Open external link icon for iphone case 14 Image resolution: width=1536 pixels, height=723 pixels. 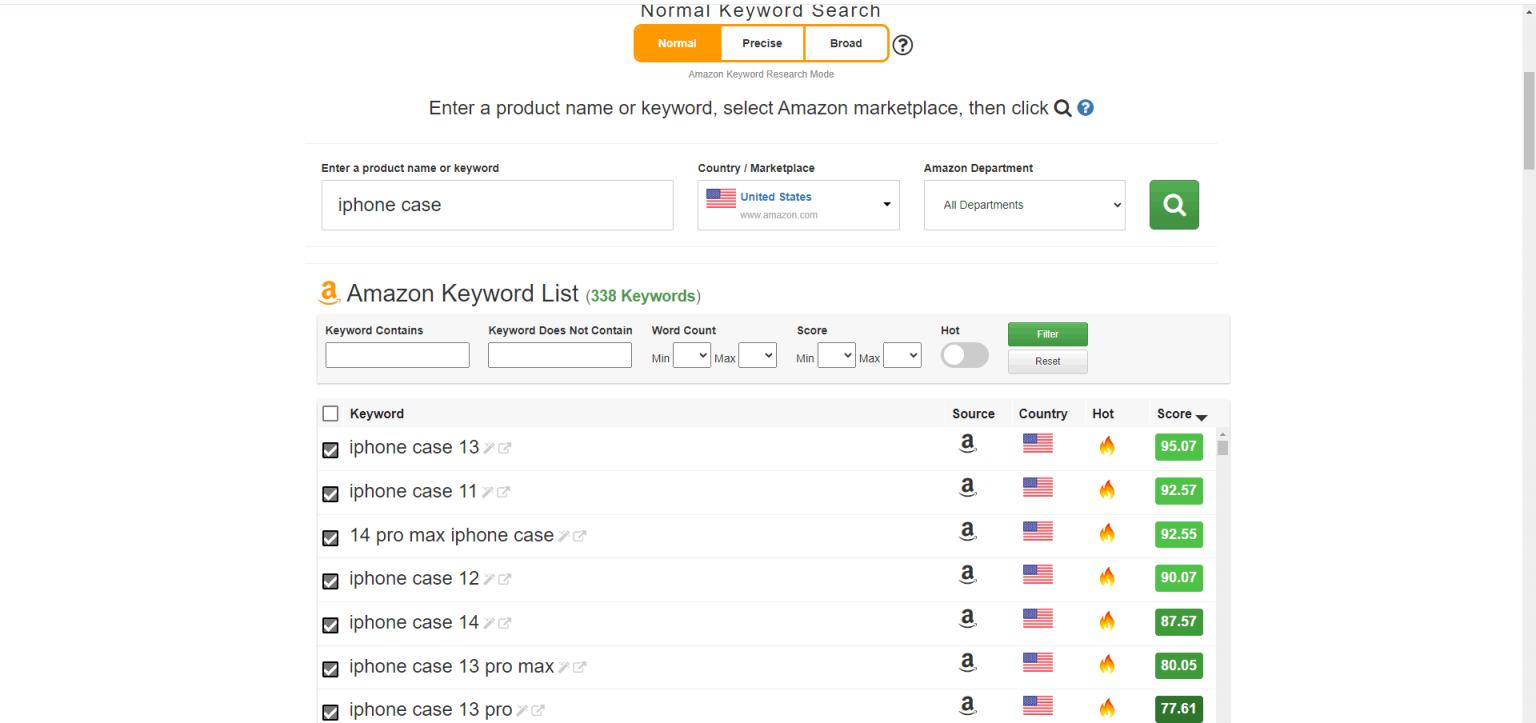pyautogui.click(x=505, y=623)
